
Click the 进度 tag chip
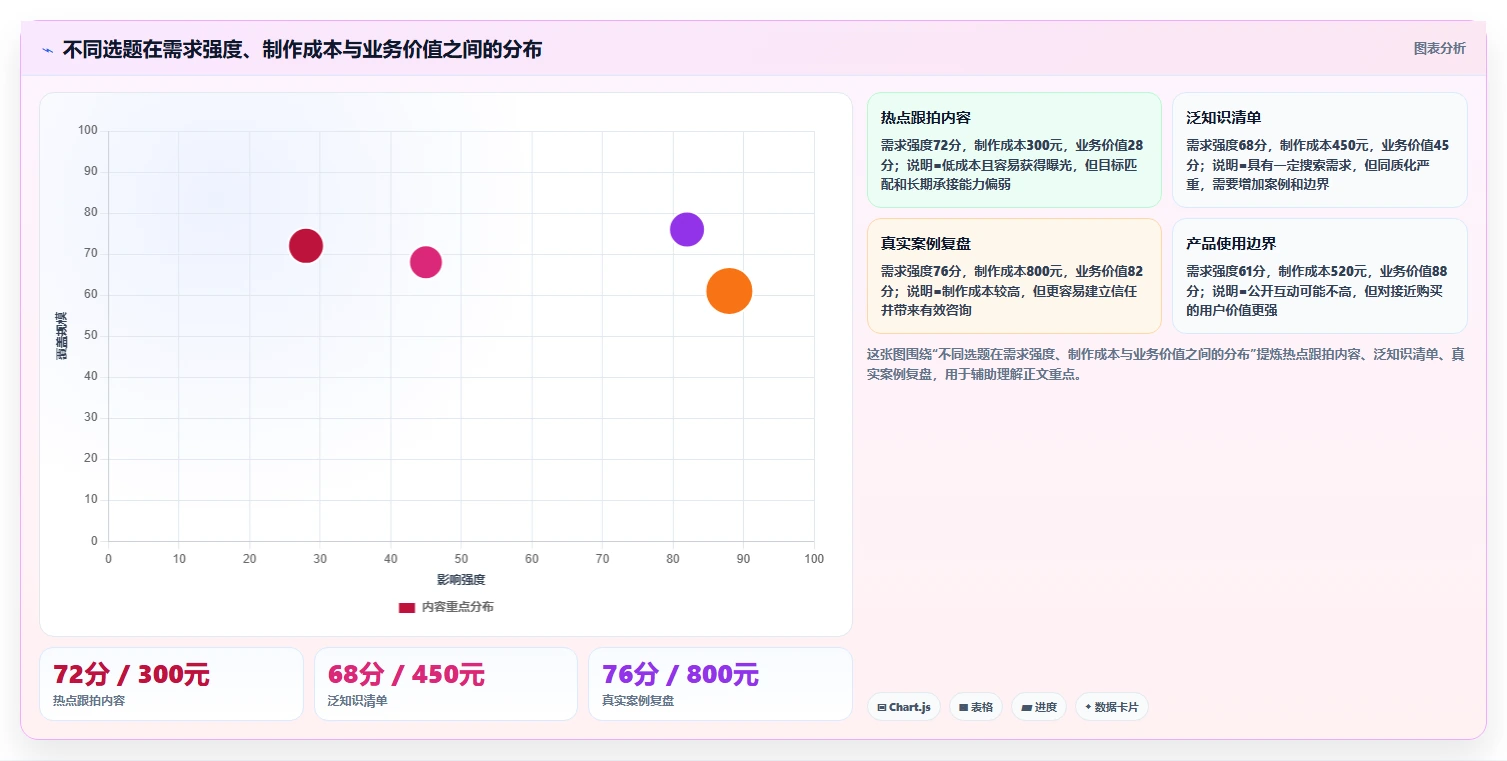pos(1039,707)
